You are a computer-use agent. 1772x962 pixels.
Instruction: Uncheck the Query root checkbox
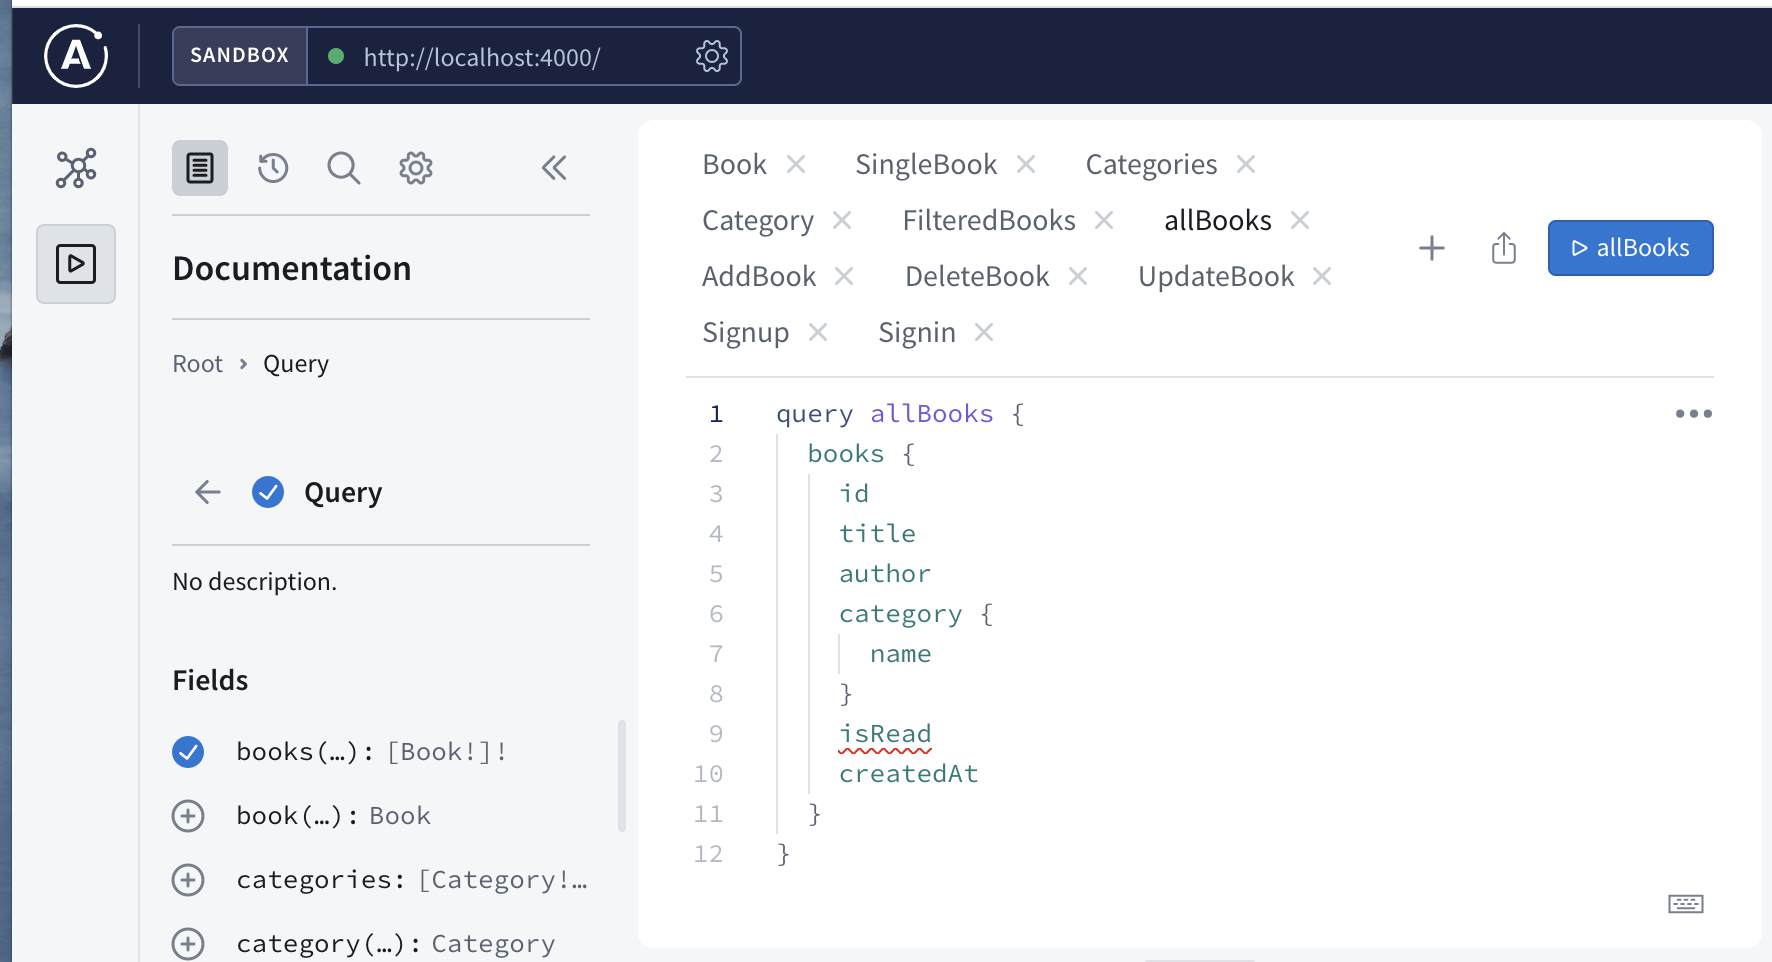268,492
